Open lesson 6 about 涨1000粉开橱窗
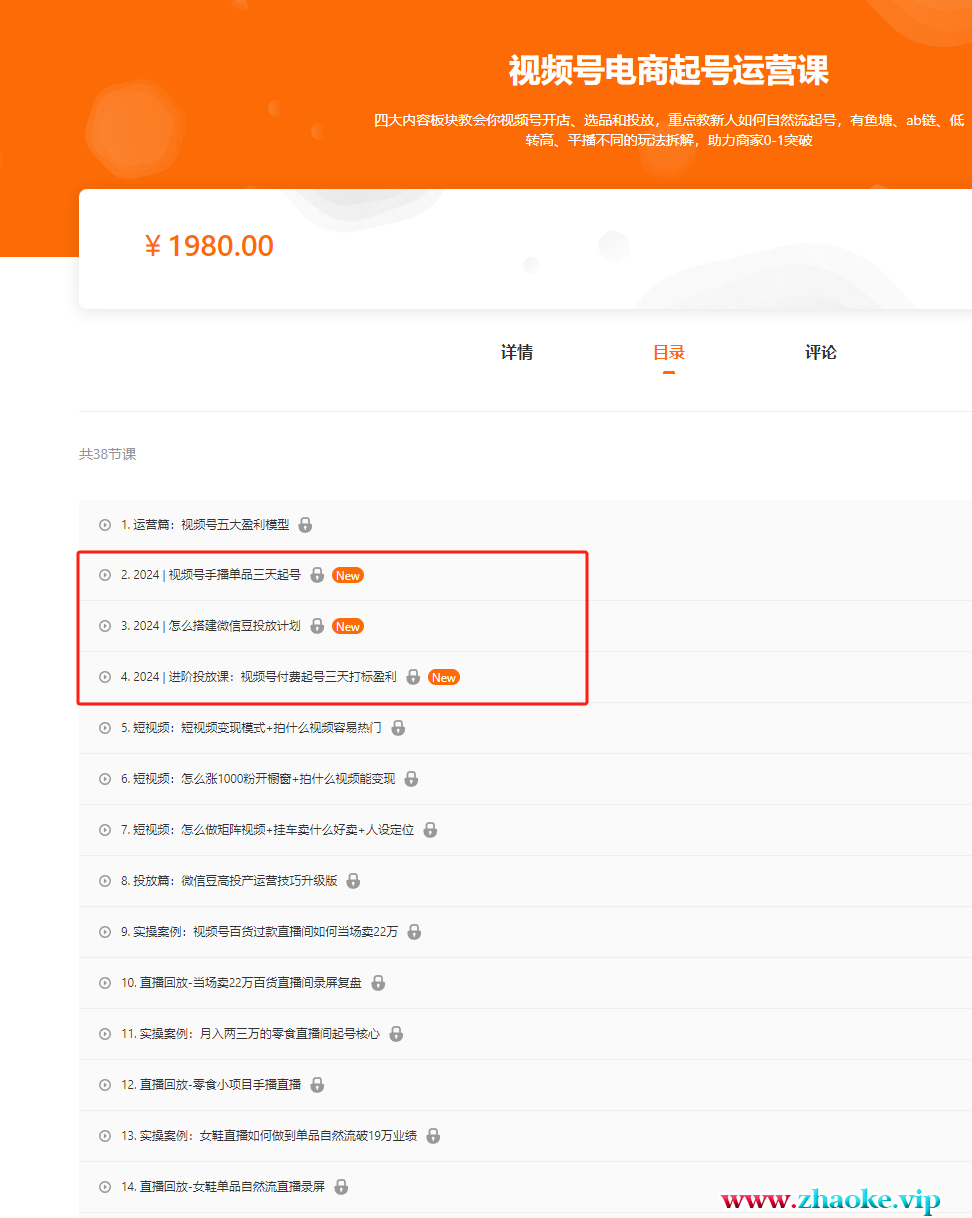The image size is (972, 1218). click(258, 779)
